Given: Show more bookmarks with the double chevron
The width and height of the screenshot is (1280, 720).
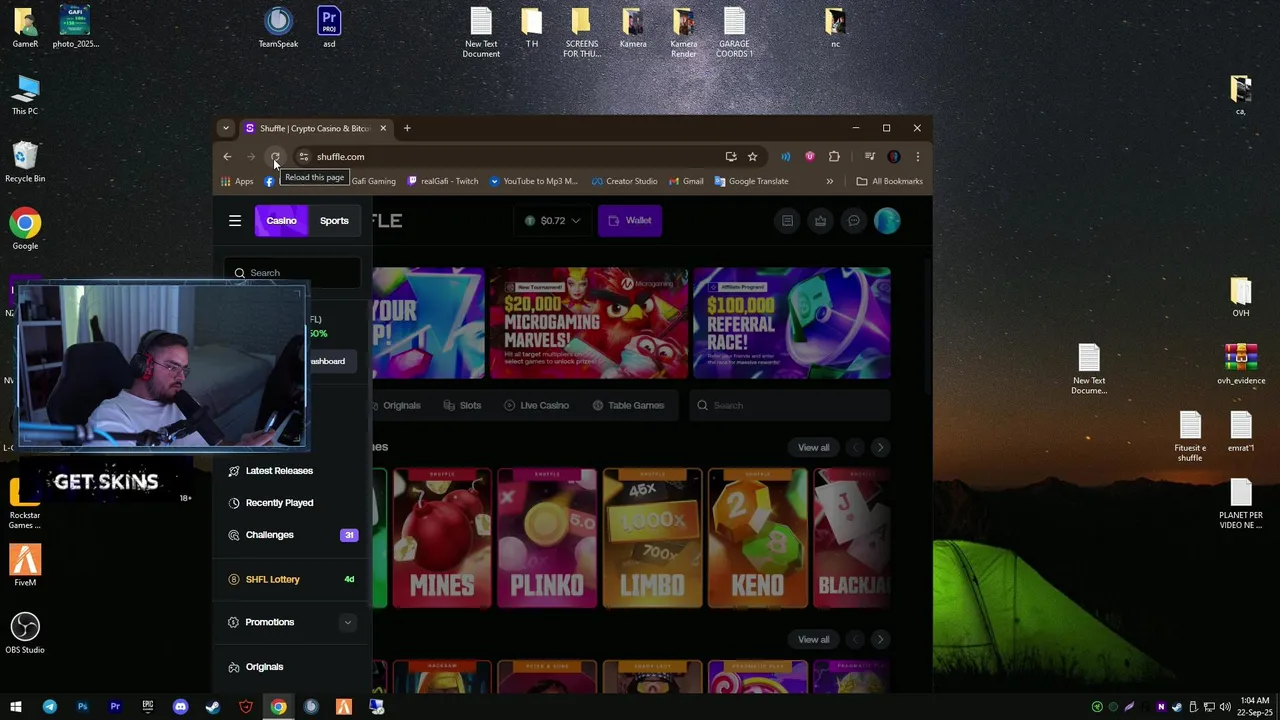Looking at the screenshot, I should pyautogui.click(x=829, y=181).
